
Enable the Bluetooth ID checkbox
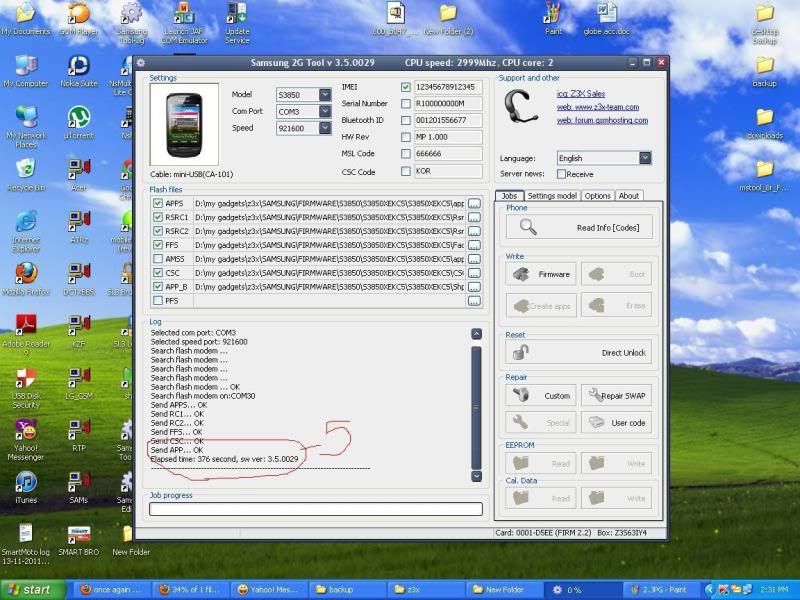pos(406,120)
